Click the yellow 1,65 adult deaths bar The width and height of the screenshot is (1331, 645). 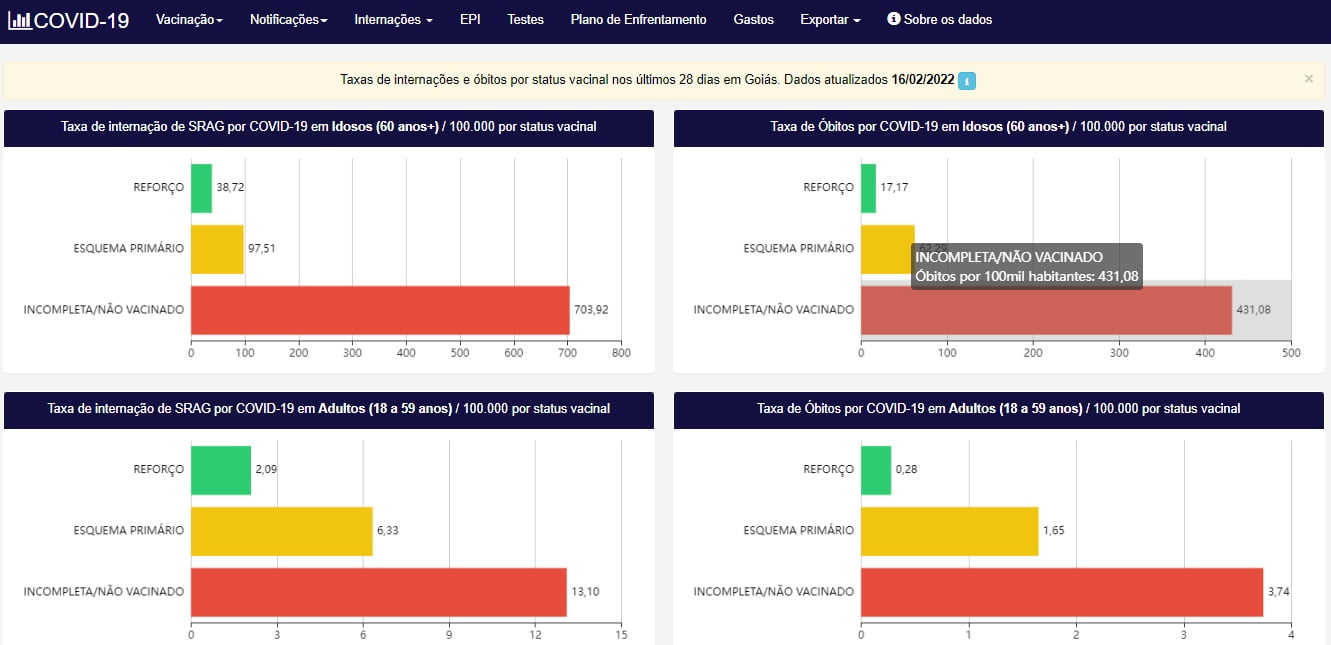(x=949, y=531)
